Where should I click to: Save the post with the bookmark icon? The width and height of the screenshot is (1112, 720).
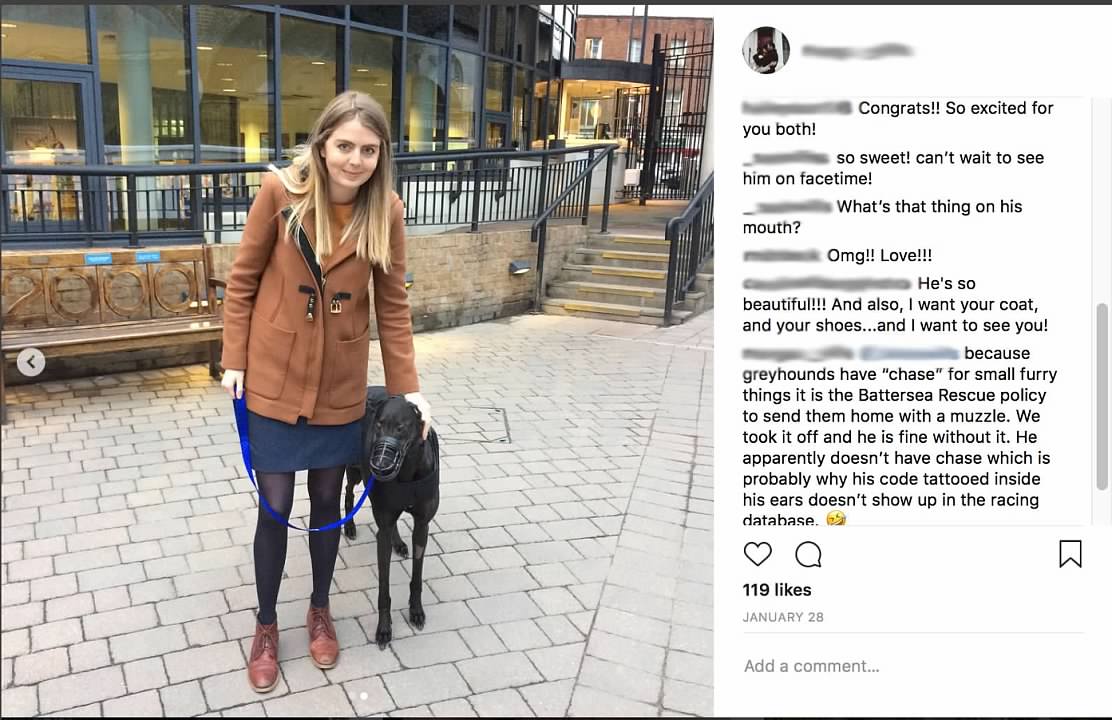tap(1070, 554)
